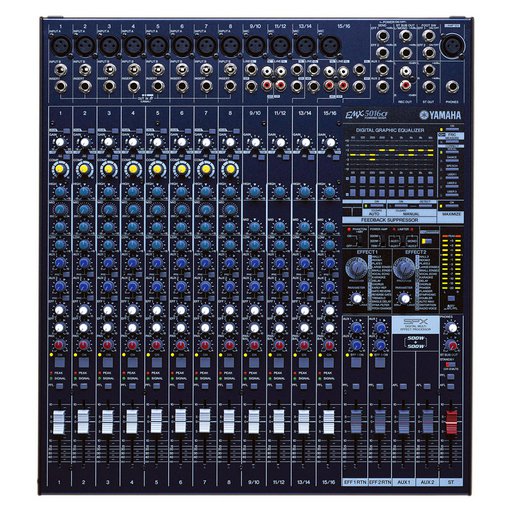Click the ST label at bottom
The width and height of the screenshot is (512, 512).
coord(451,482)
